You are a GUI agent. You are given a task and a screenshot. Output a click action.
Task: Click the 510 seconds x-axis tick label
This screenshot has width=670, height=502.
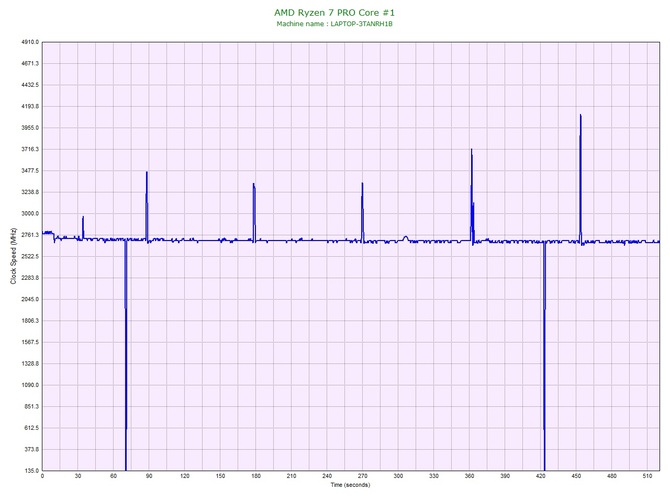click(x=647, y=476)
